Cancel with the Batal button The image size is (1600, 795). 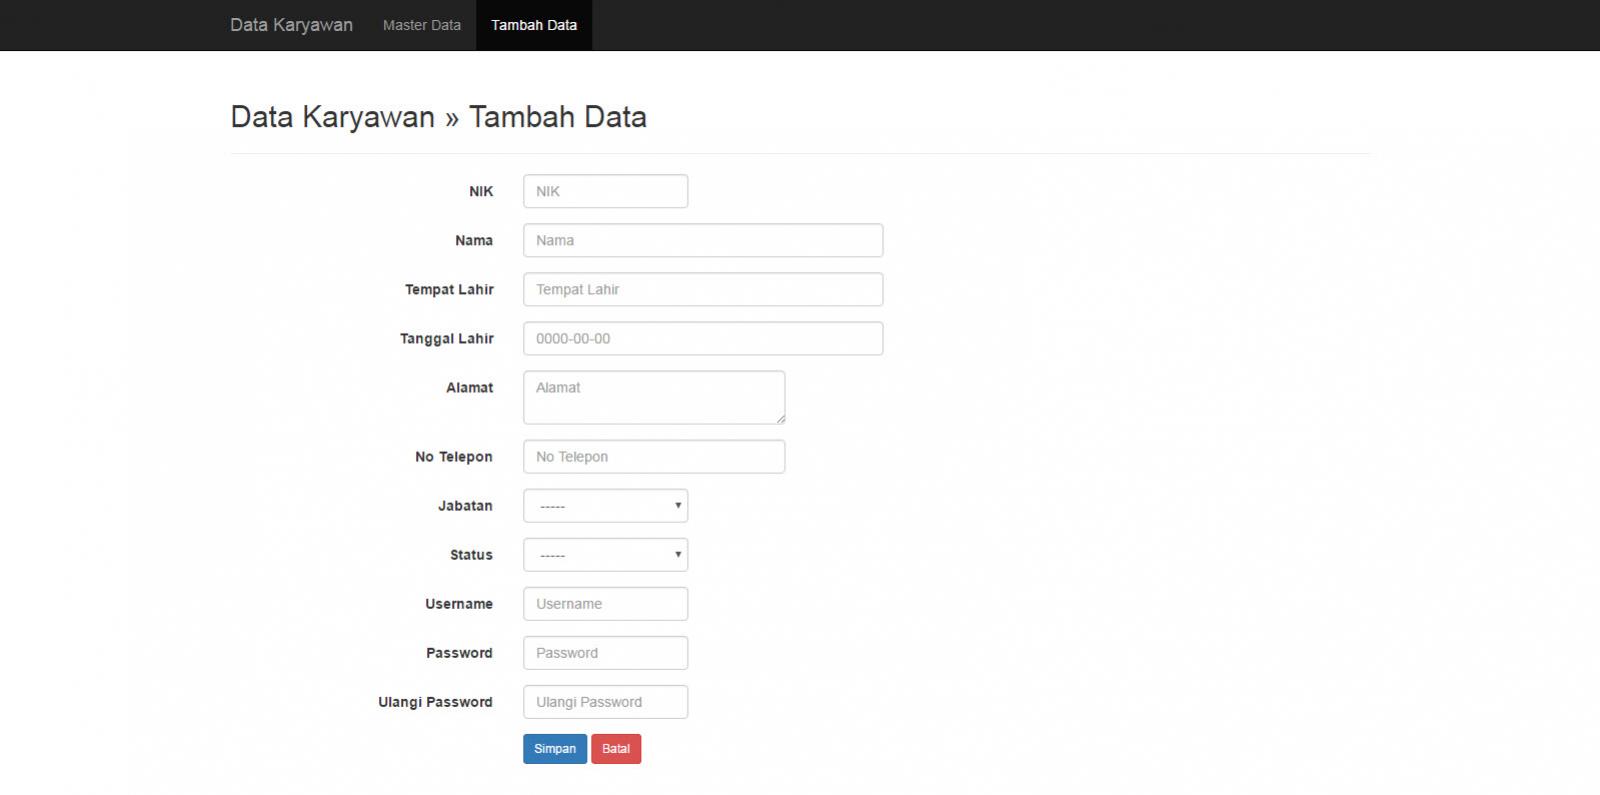[616, 749]
